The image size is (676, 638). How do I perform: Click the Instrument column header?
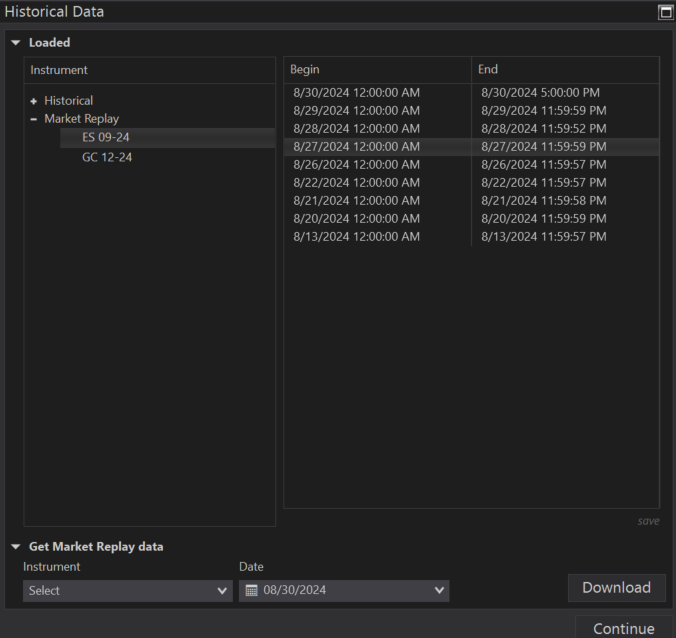coord(150,70)
